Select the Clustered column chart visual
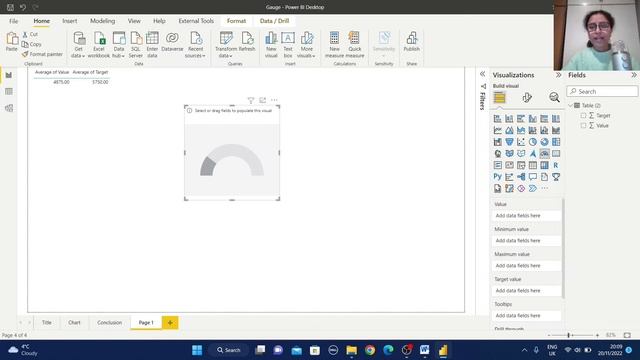The width and height of the screenshot is (640, 360). (533, 119)
